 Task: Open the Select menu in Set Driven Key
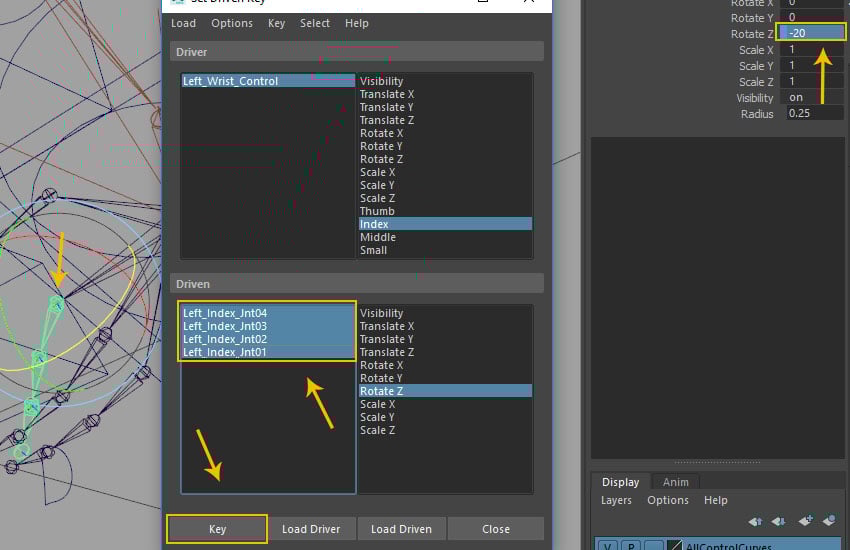[315, 23]
